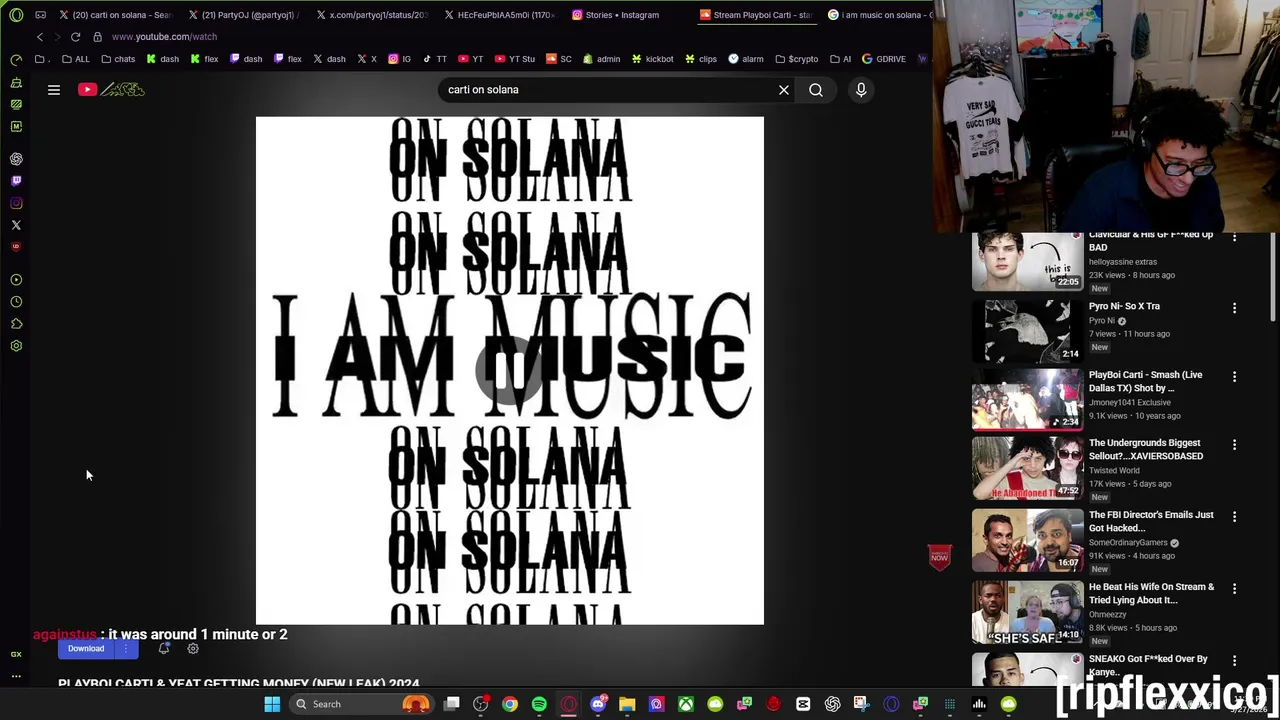The width and height of the screenshot is (1280, 720).
Task: Open the GDRIVE bookmark
Action: 884,59
